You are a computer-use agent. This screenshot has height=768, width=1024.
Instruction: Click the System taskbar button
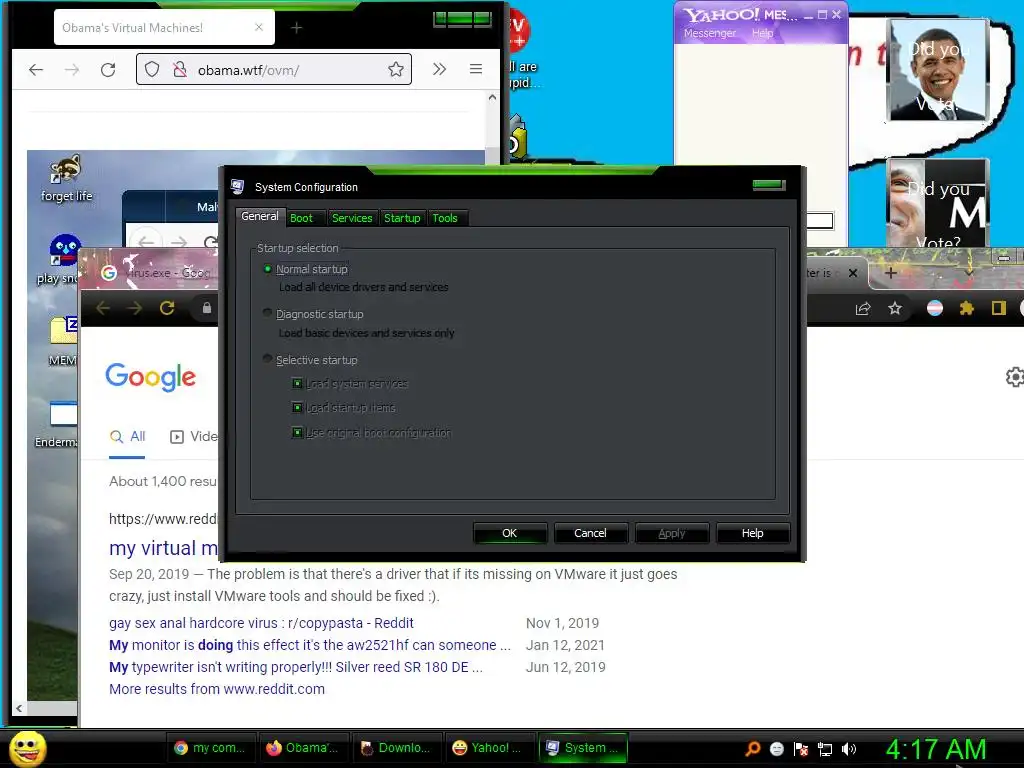tap(583, 748)
